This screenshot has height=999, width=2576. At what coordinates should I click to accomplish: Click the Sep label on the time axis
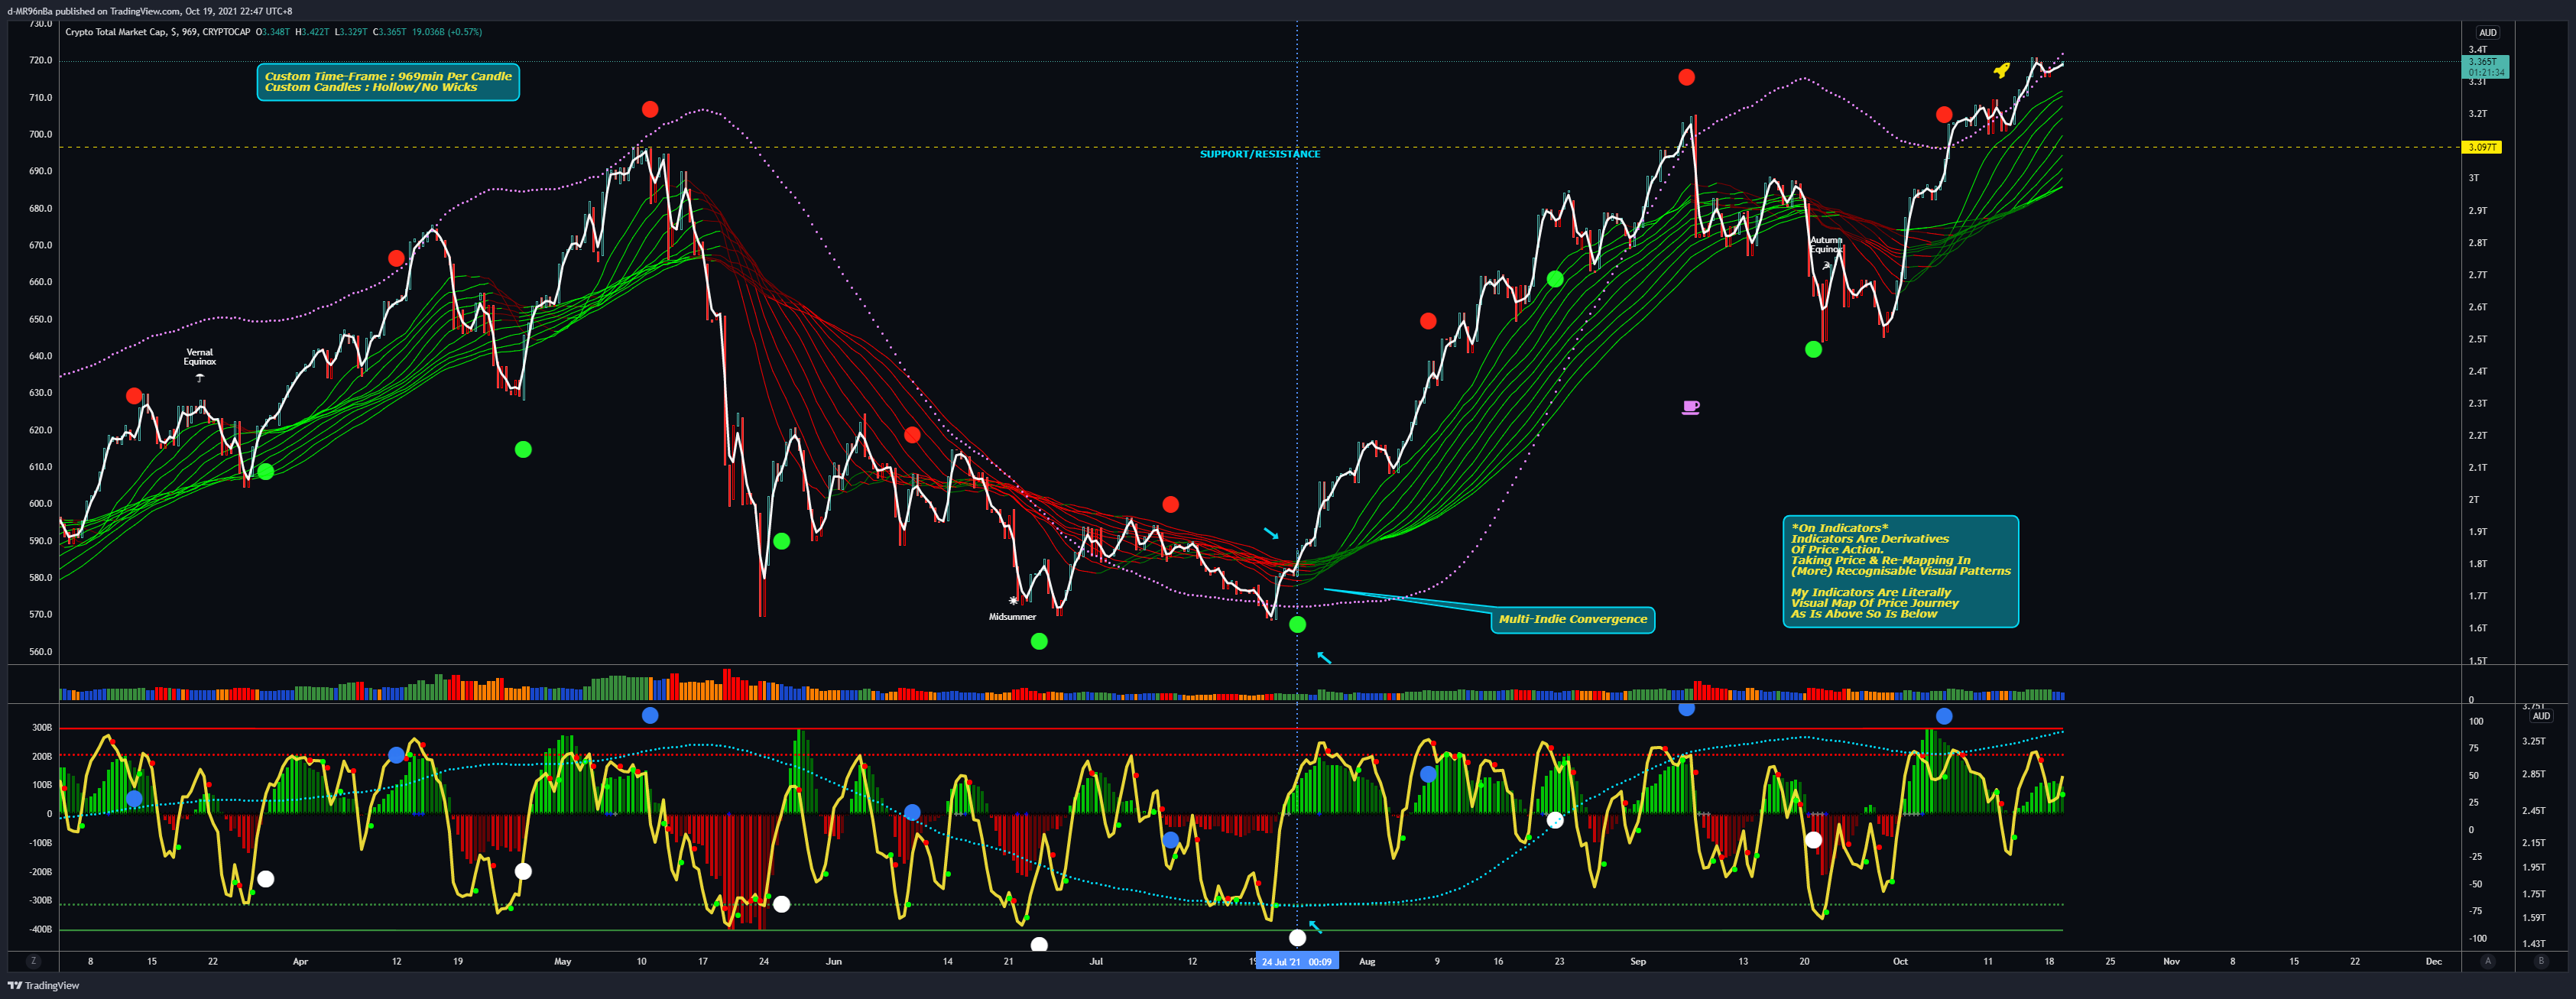(x=1638, y=962)
